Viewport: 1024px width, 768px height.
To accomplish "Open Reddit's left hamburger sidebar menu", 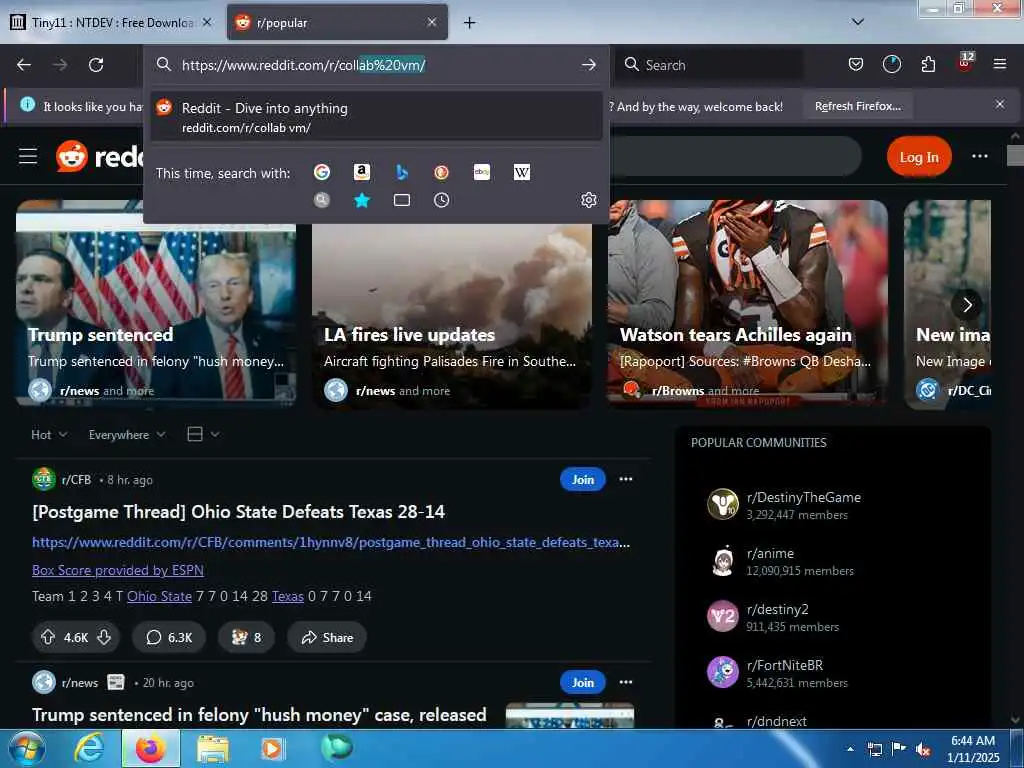I will [28, 156].
